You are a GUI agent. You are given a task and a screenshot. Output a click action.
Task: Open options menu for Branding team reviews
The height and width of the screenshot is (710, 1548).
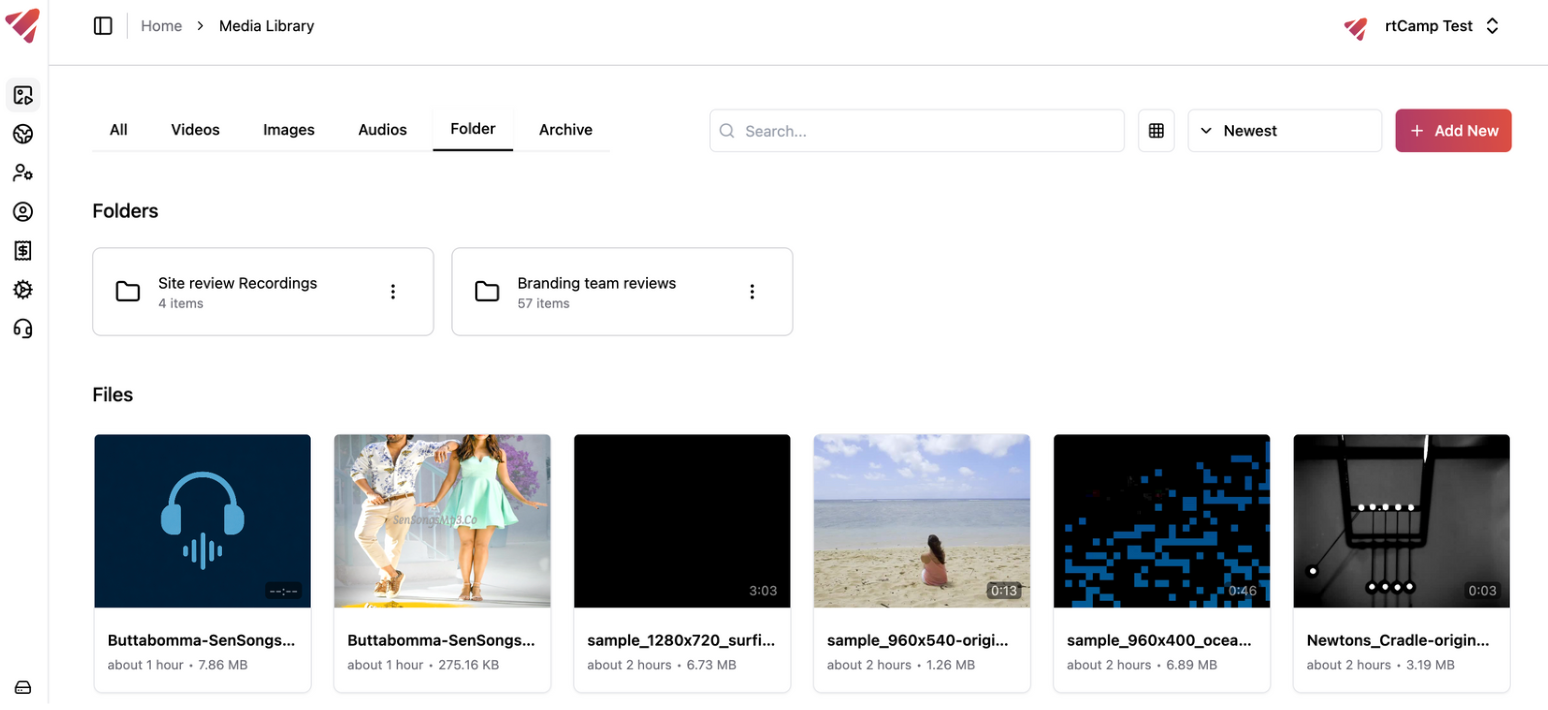pos(752,291)
